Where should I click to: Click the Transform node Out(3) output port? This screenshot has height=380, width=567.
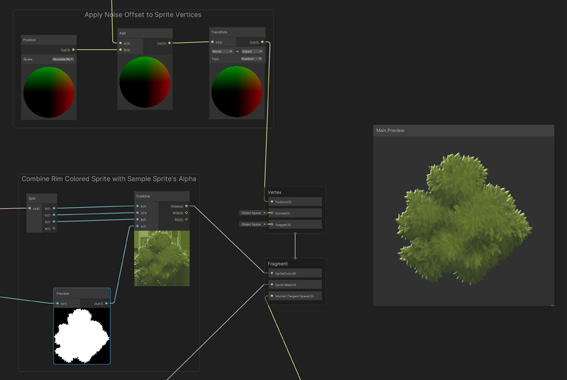click(263, 42)
